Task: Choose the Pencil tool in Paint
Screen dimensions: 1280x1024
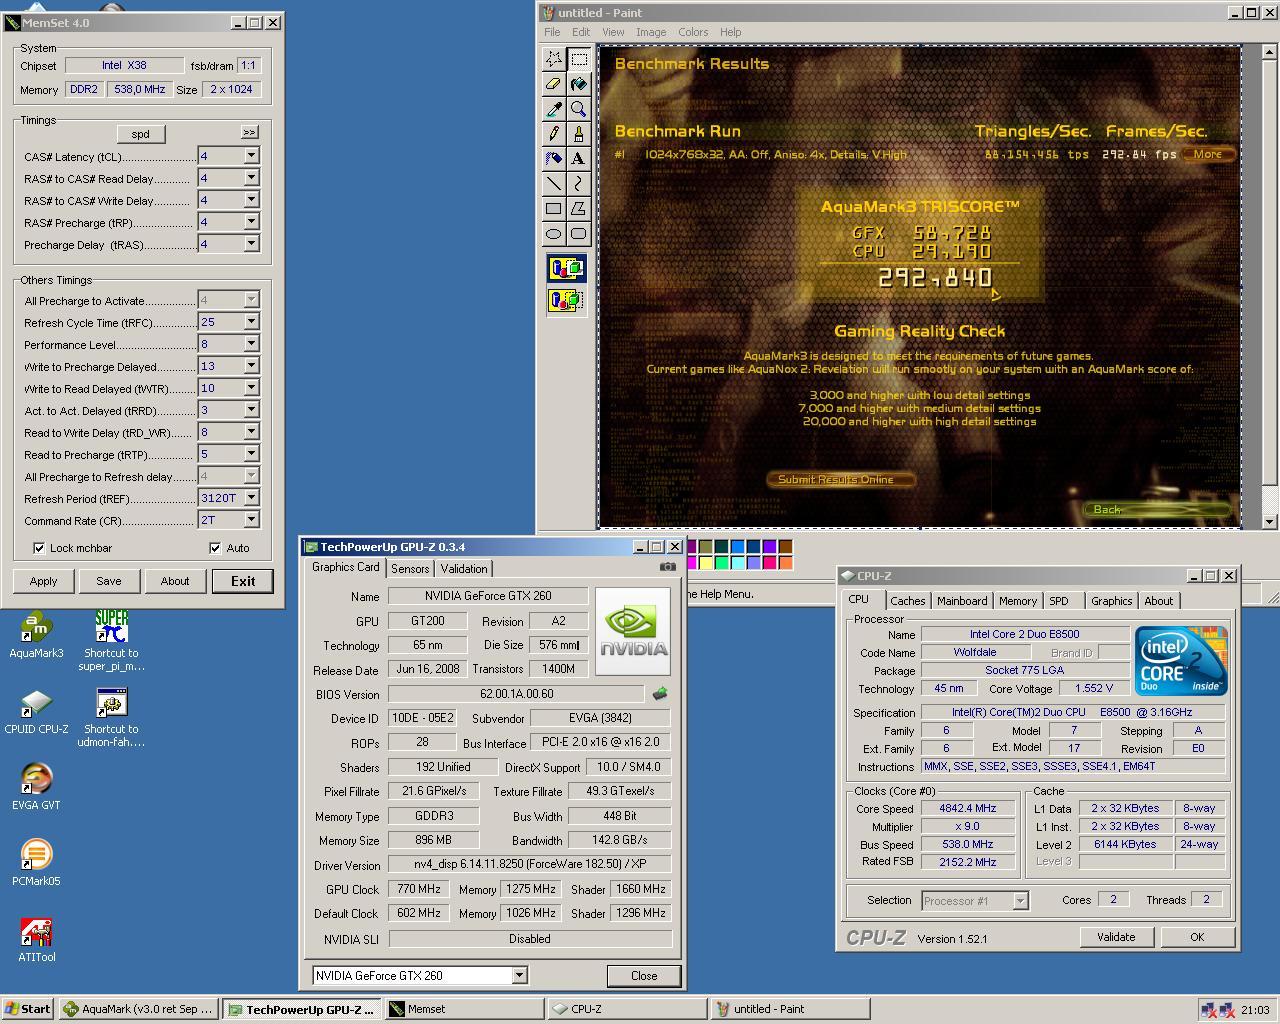Action: pos(553,134)
